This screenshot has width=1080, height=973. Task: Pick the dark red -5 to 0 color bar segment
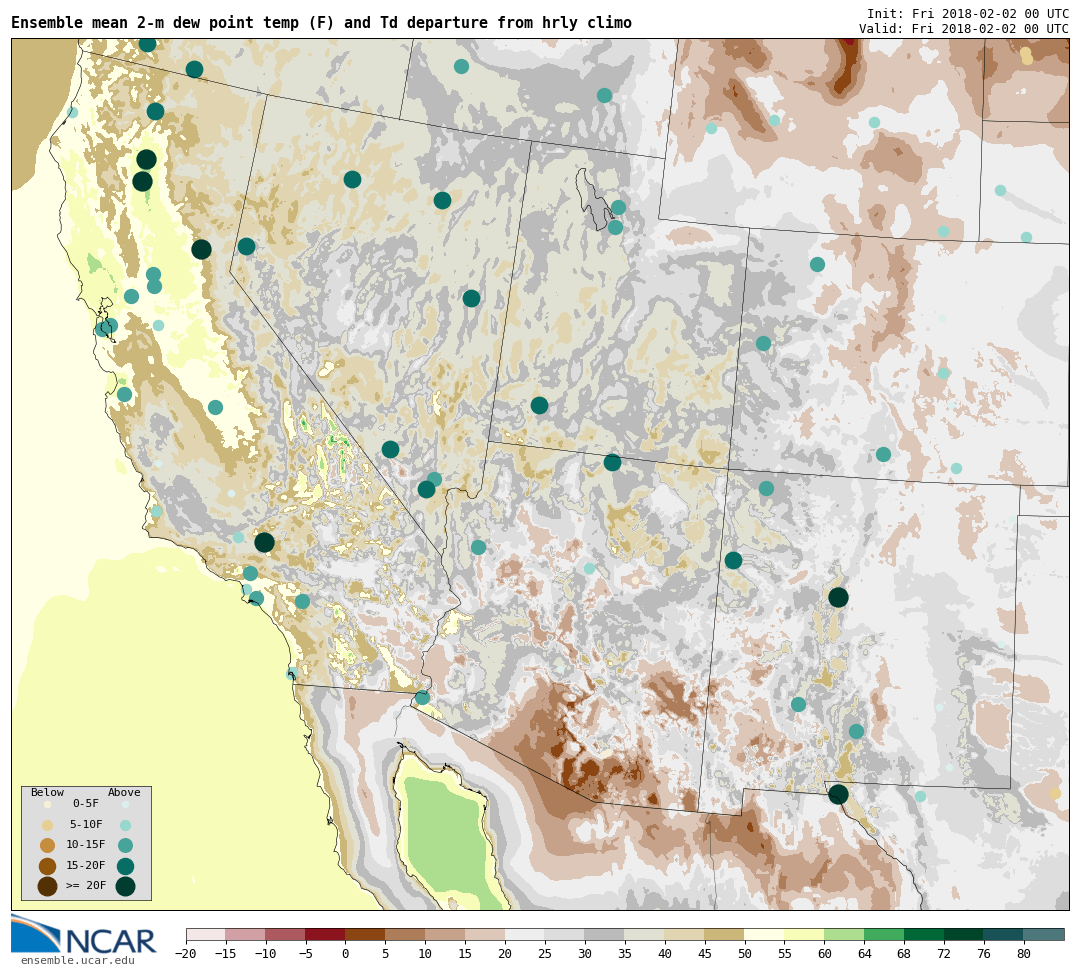325,934
